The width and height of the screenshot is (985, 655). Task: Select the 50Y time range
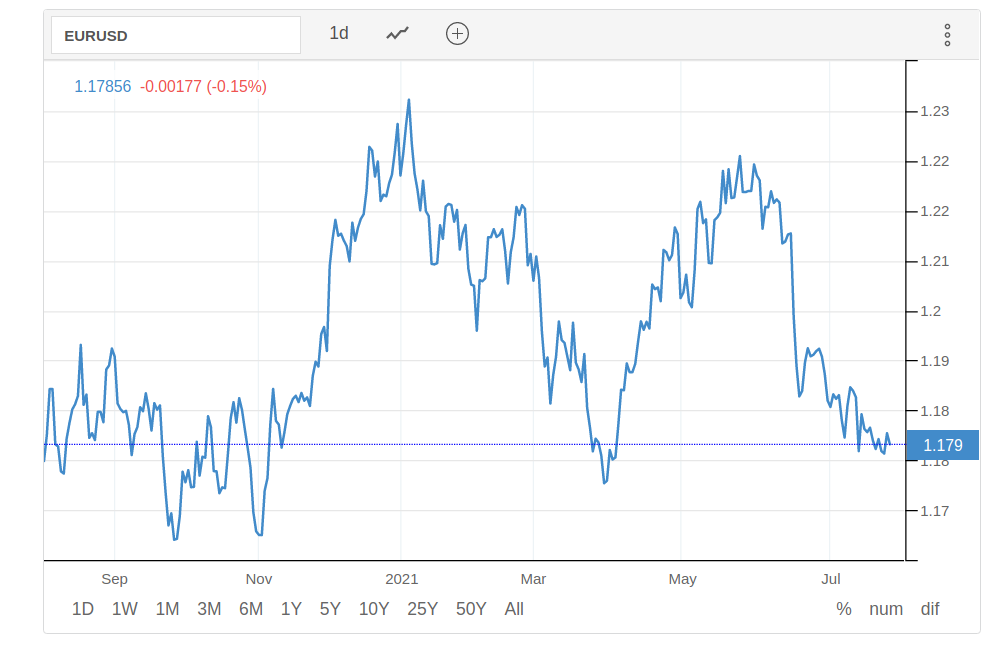[471, 609]
